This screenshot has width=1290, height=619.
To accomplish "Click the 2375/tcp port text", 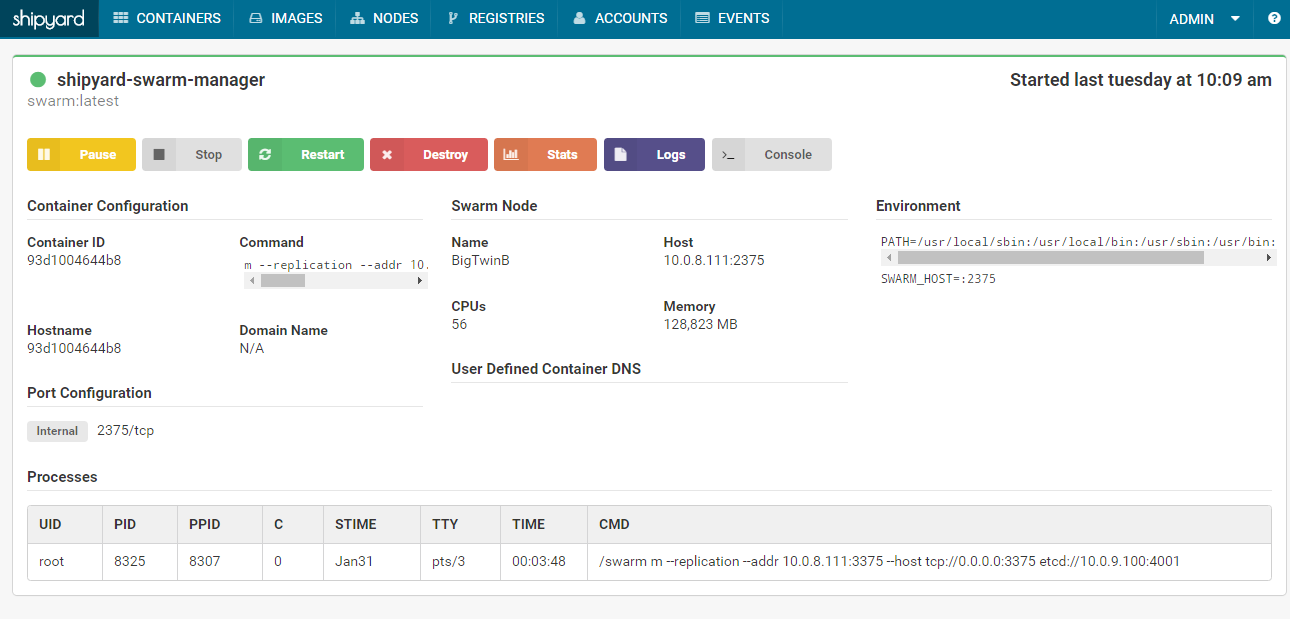I will pos(125,431).
